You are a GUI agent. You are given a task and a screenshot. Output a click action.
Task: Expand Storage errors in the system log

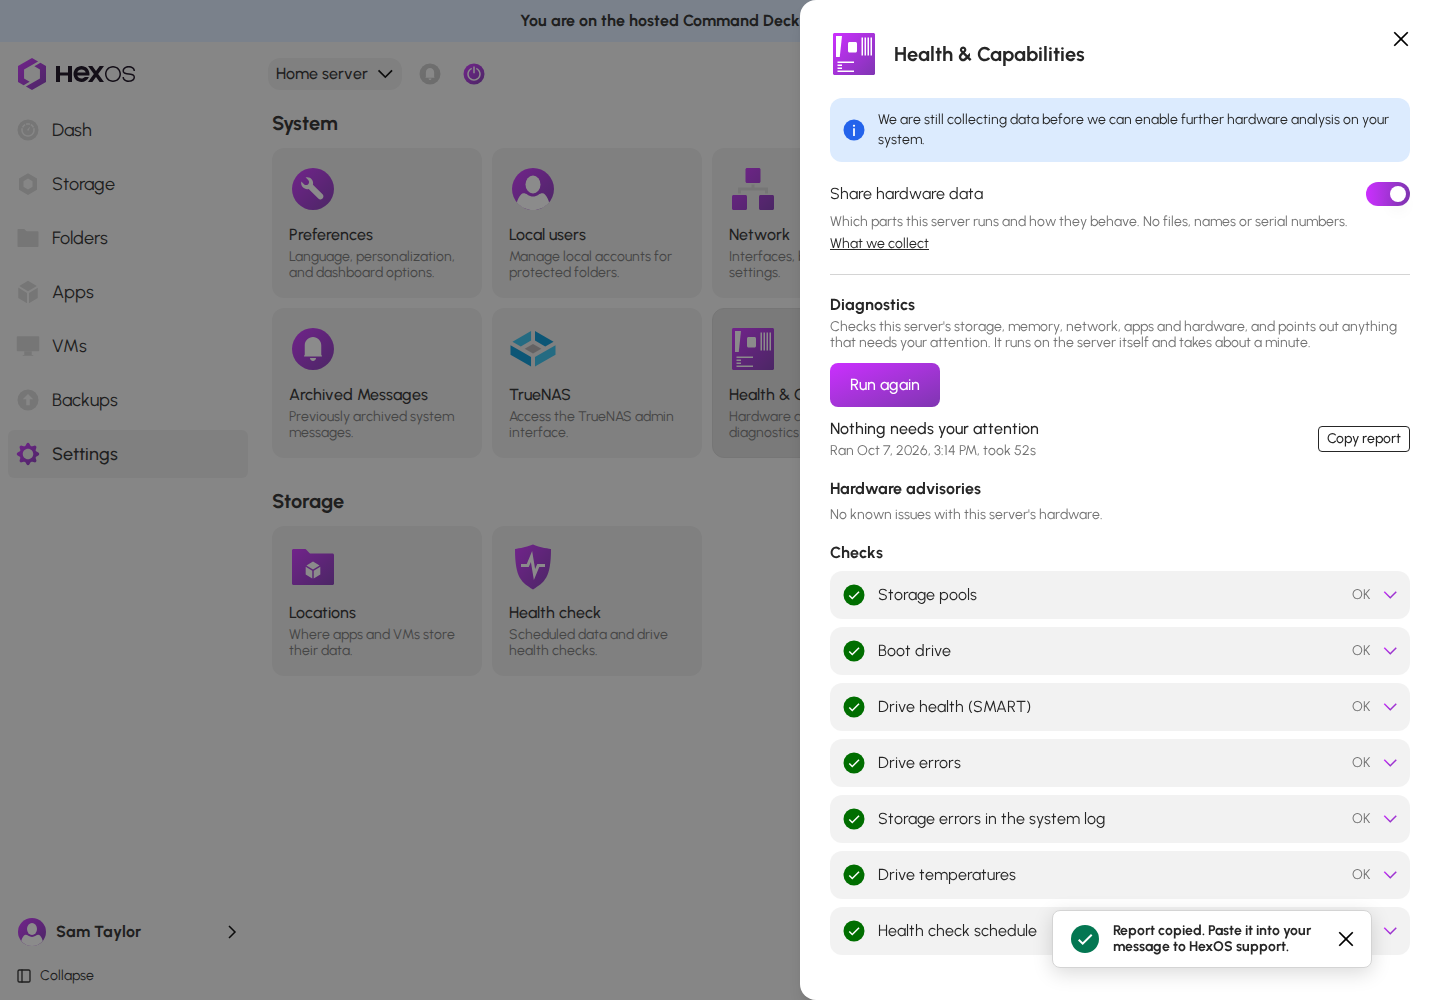(x=1120, y=819)
